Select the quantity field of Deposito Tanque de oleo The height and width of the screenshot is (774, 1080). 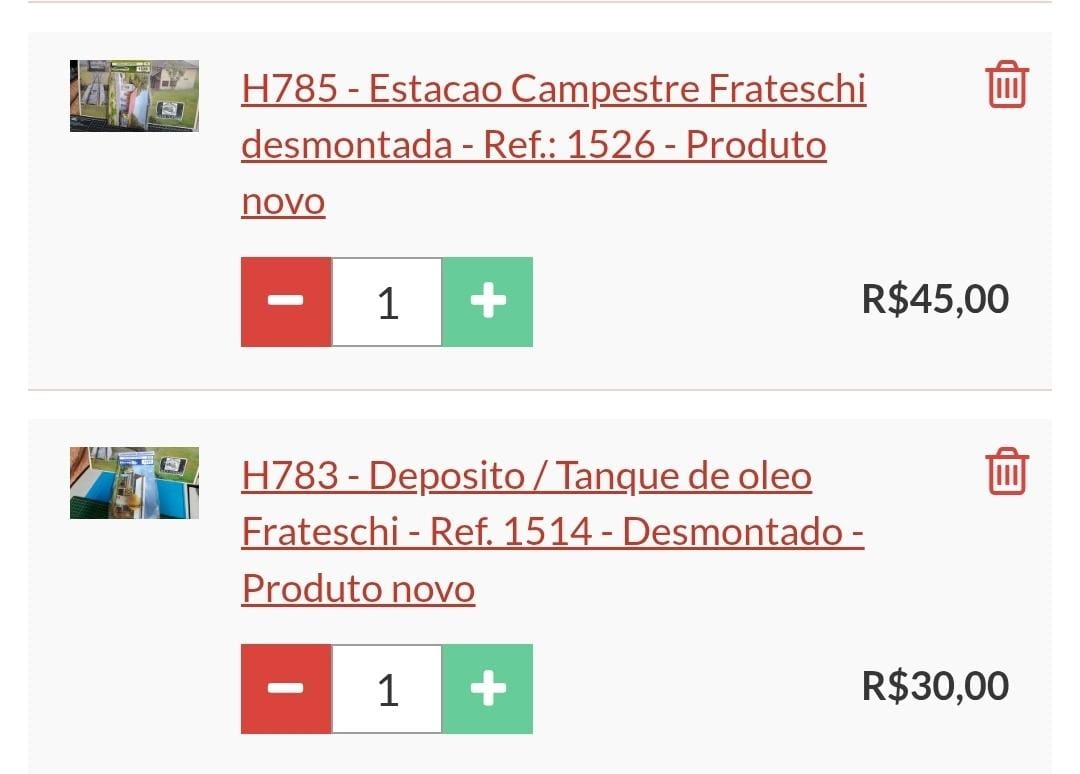(x=387, y=689)
